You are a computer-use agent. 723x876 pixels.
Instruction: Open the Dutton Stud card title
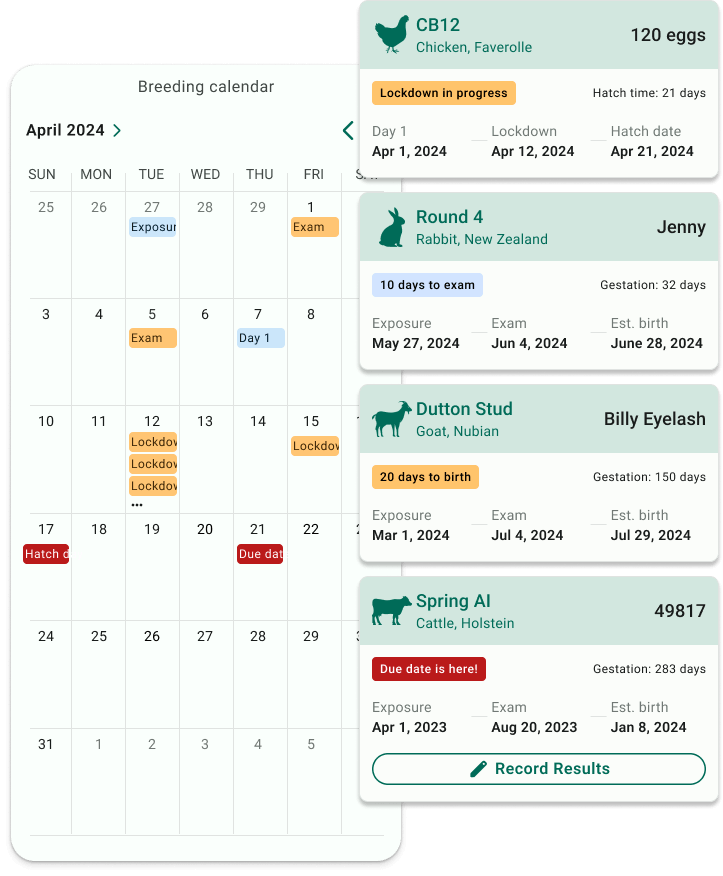[464, 409]
